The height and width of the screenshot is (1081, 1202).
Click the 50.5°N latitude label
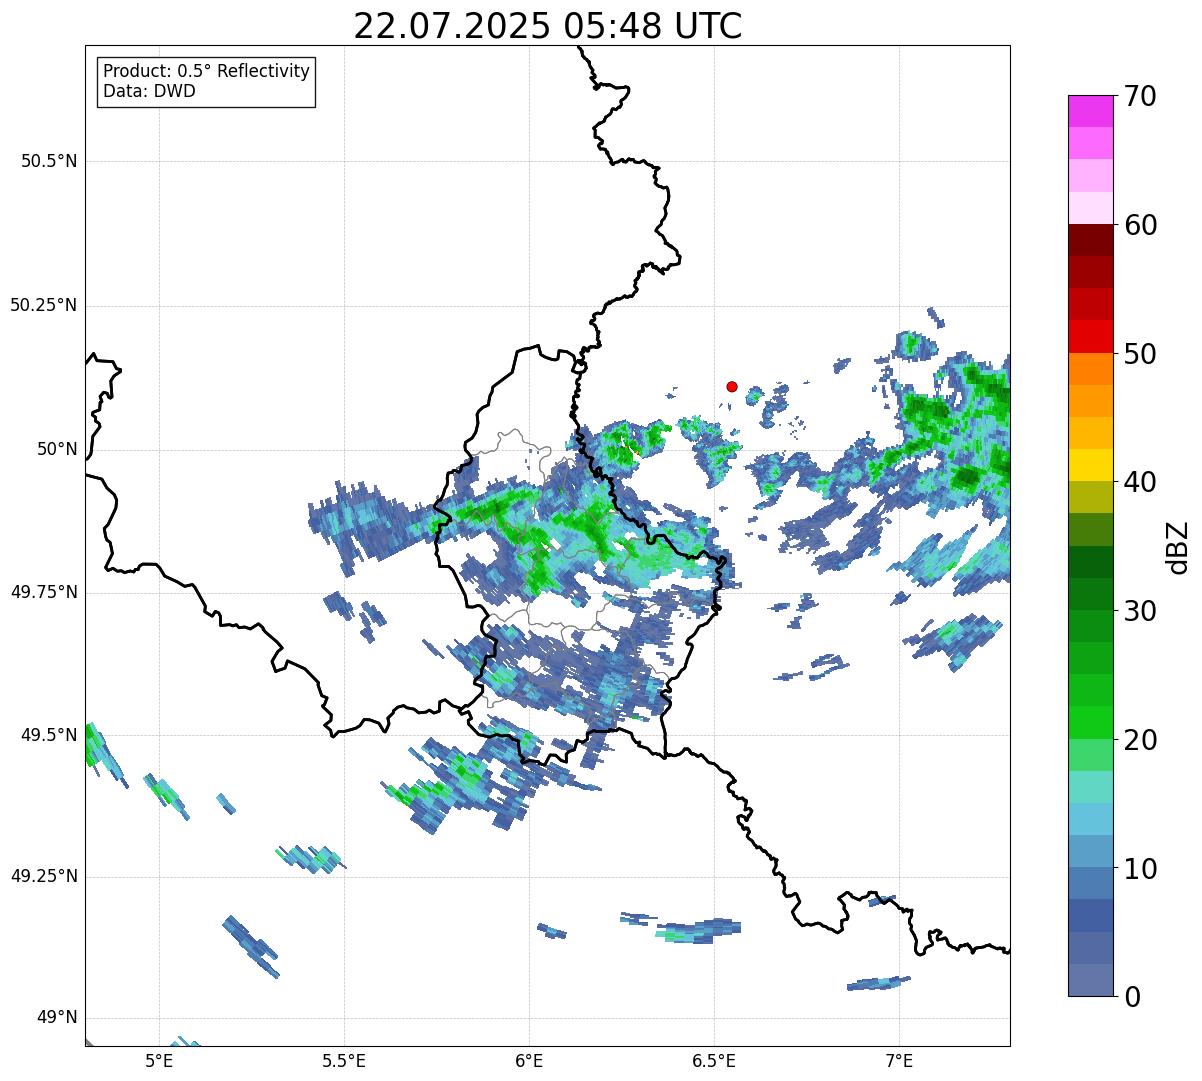(49, 161)
